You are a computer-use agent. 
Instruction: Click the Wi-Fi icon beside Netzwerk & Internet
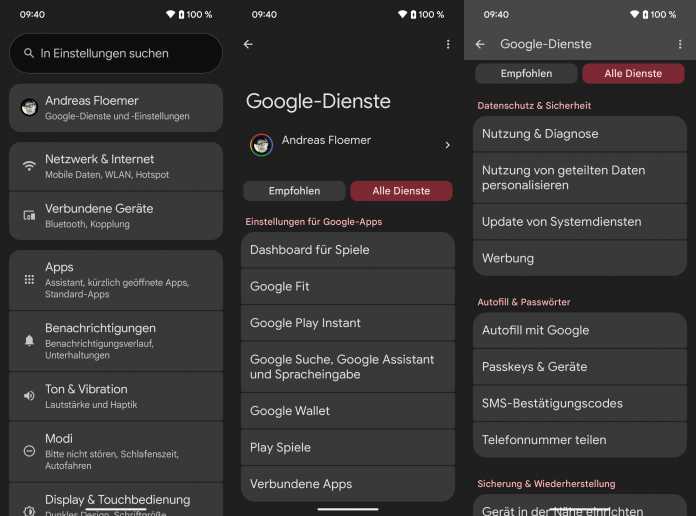[x=29, y=166]
